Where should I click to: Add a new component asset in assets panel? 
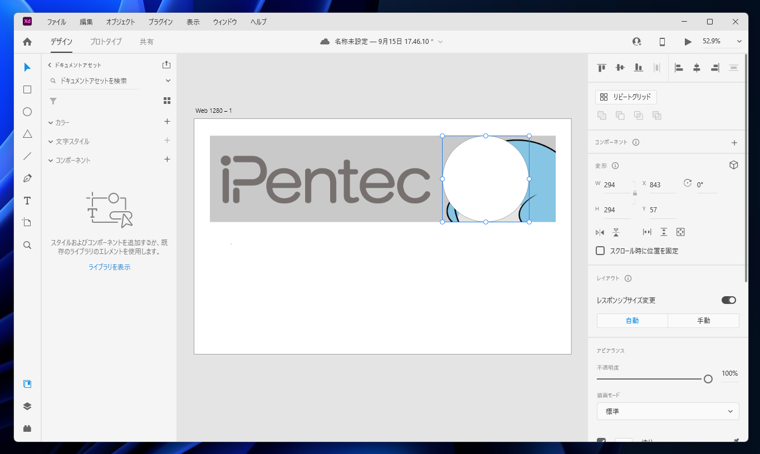pos(167,159)
